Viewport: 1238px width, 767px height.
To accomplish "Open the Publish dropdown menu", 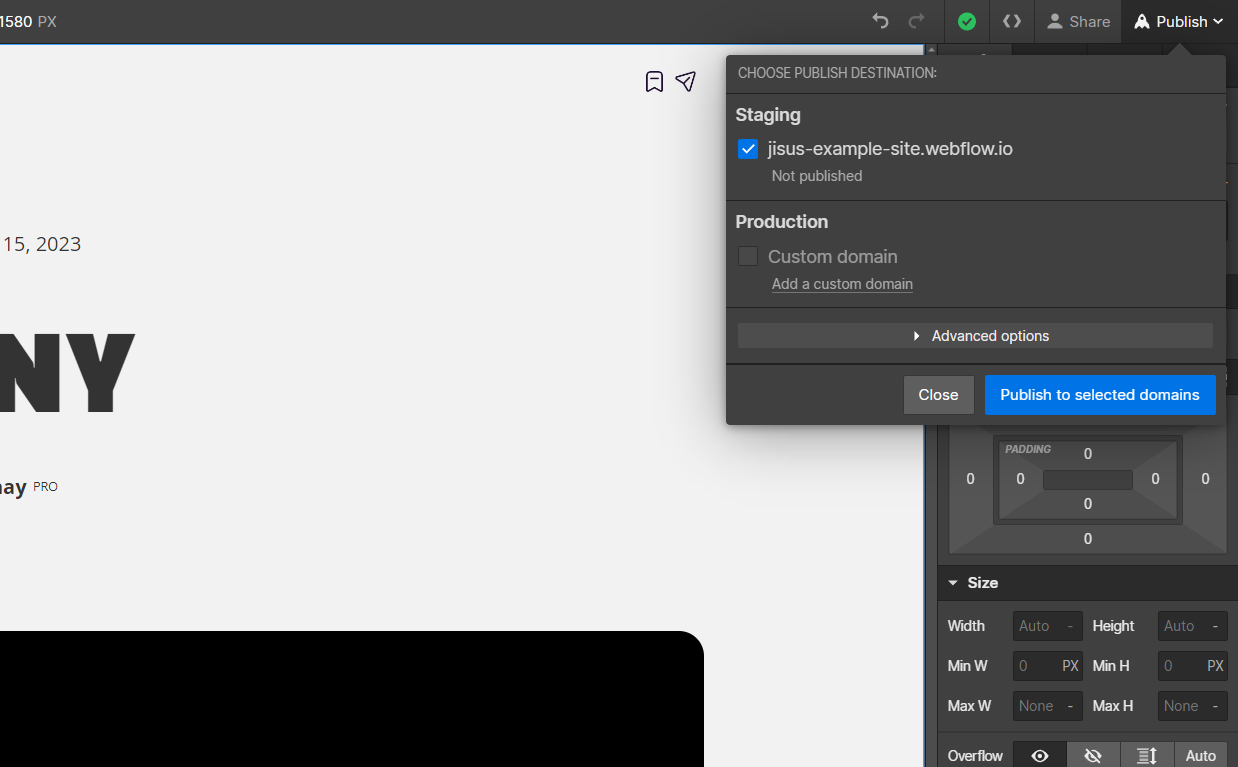I will click(x=1180, y=21).
